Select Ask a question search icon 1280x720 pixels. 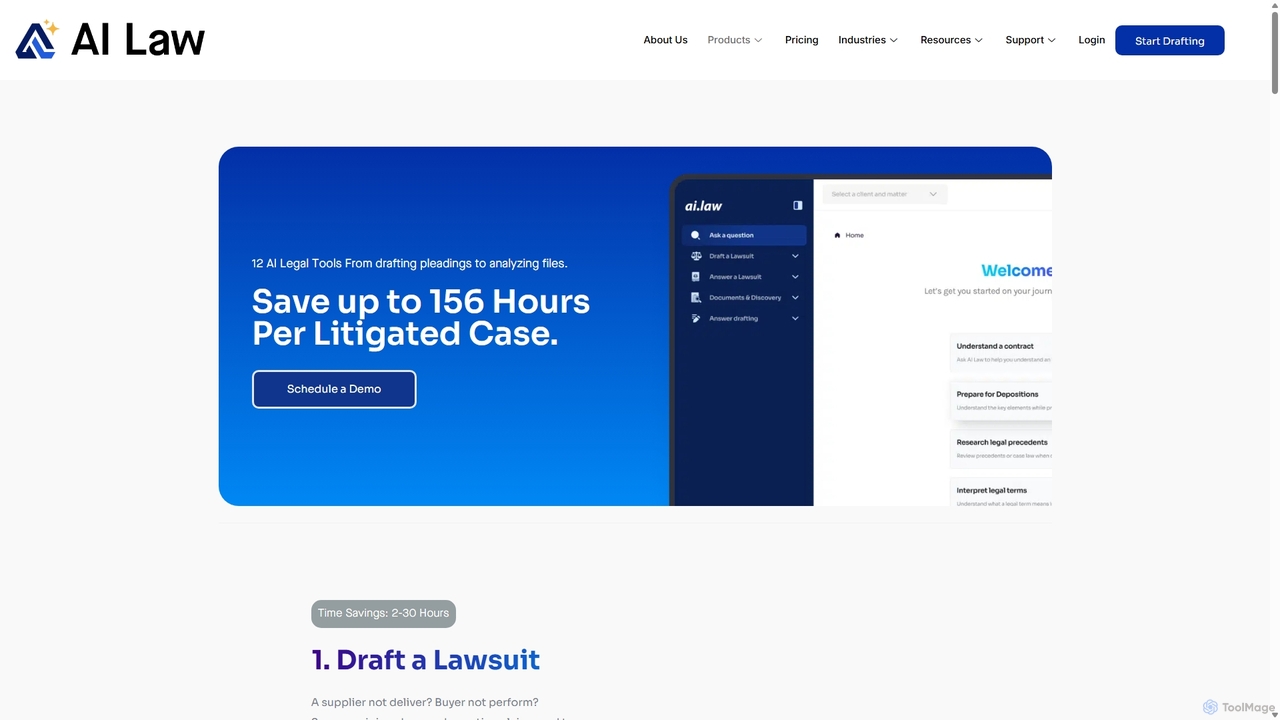click(696, 235)
